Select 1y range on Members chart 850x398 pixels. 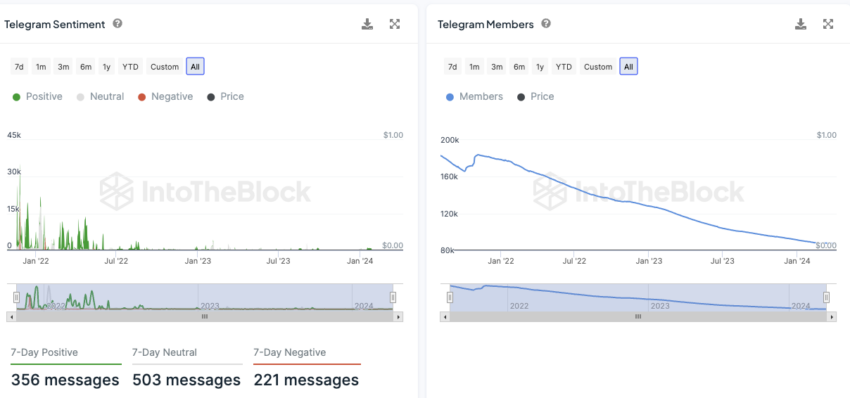540,67
